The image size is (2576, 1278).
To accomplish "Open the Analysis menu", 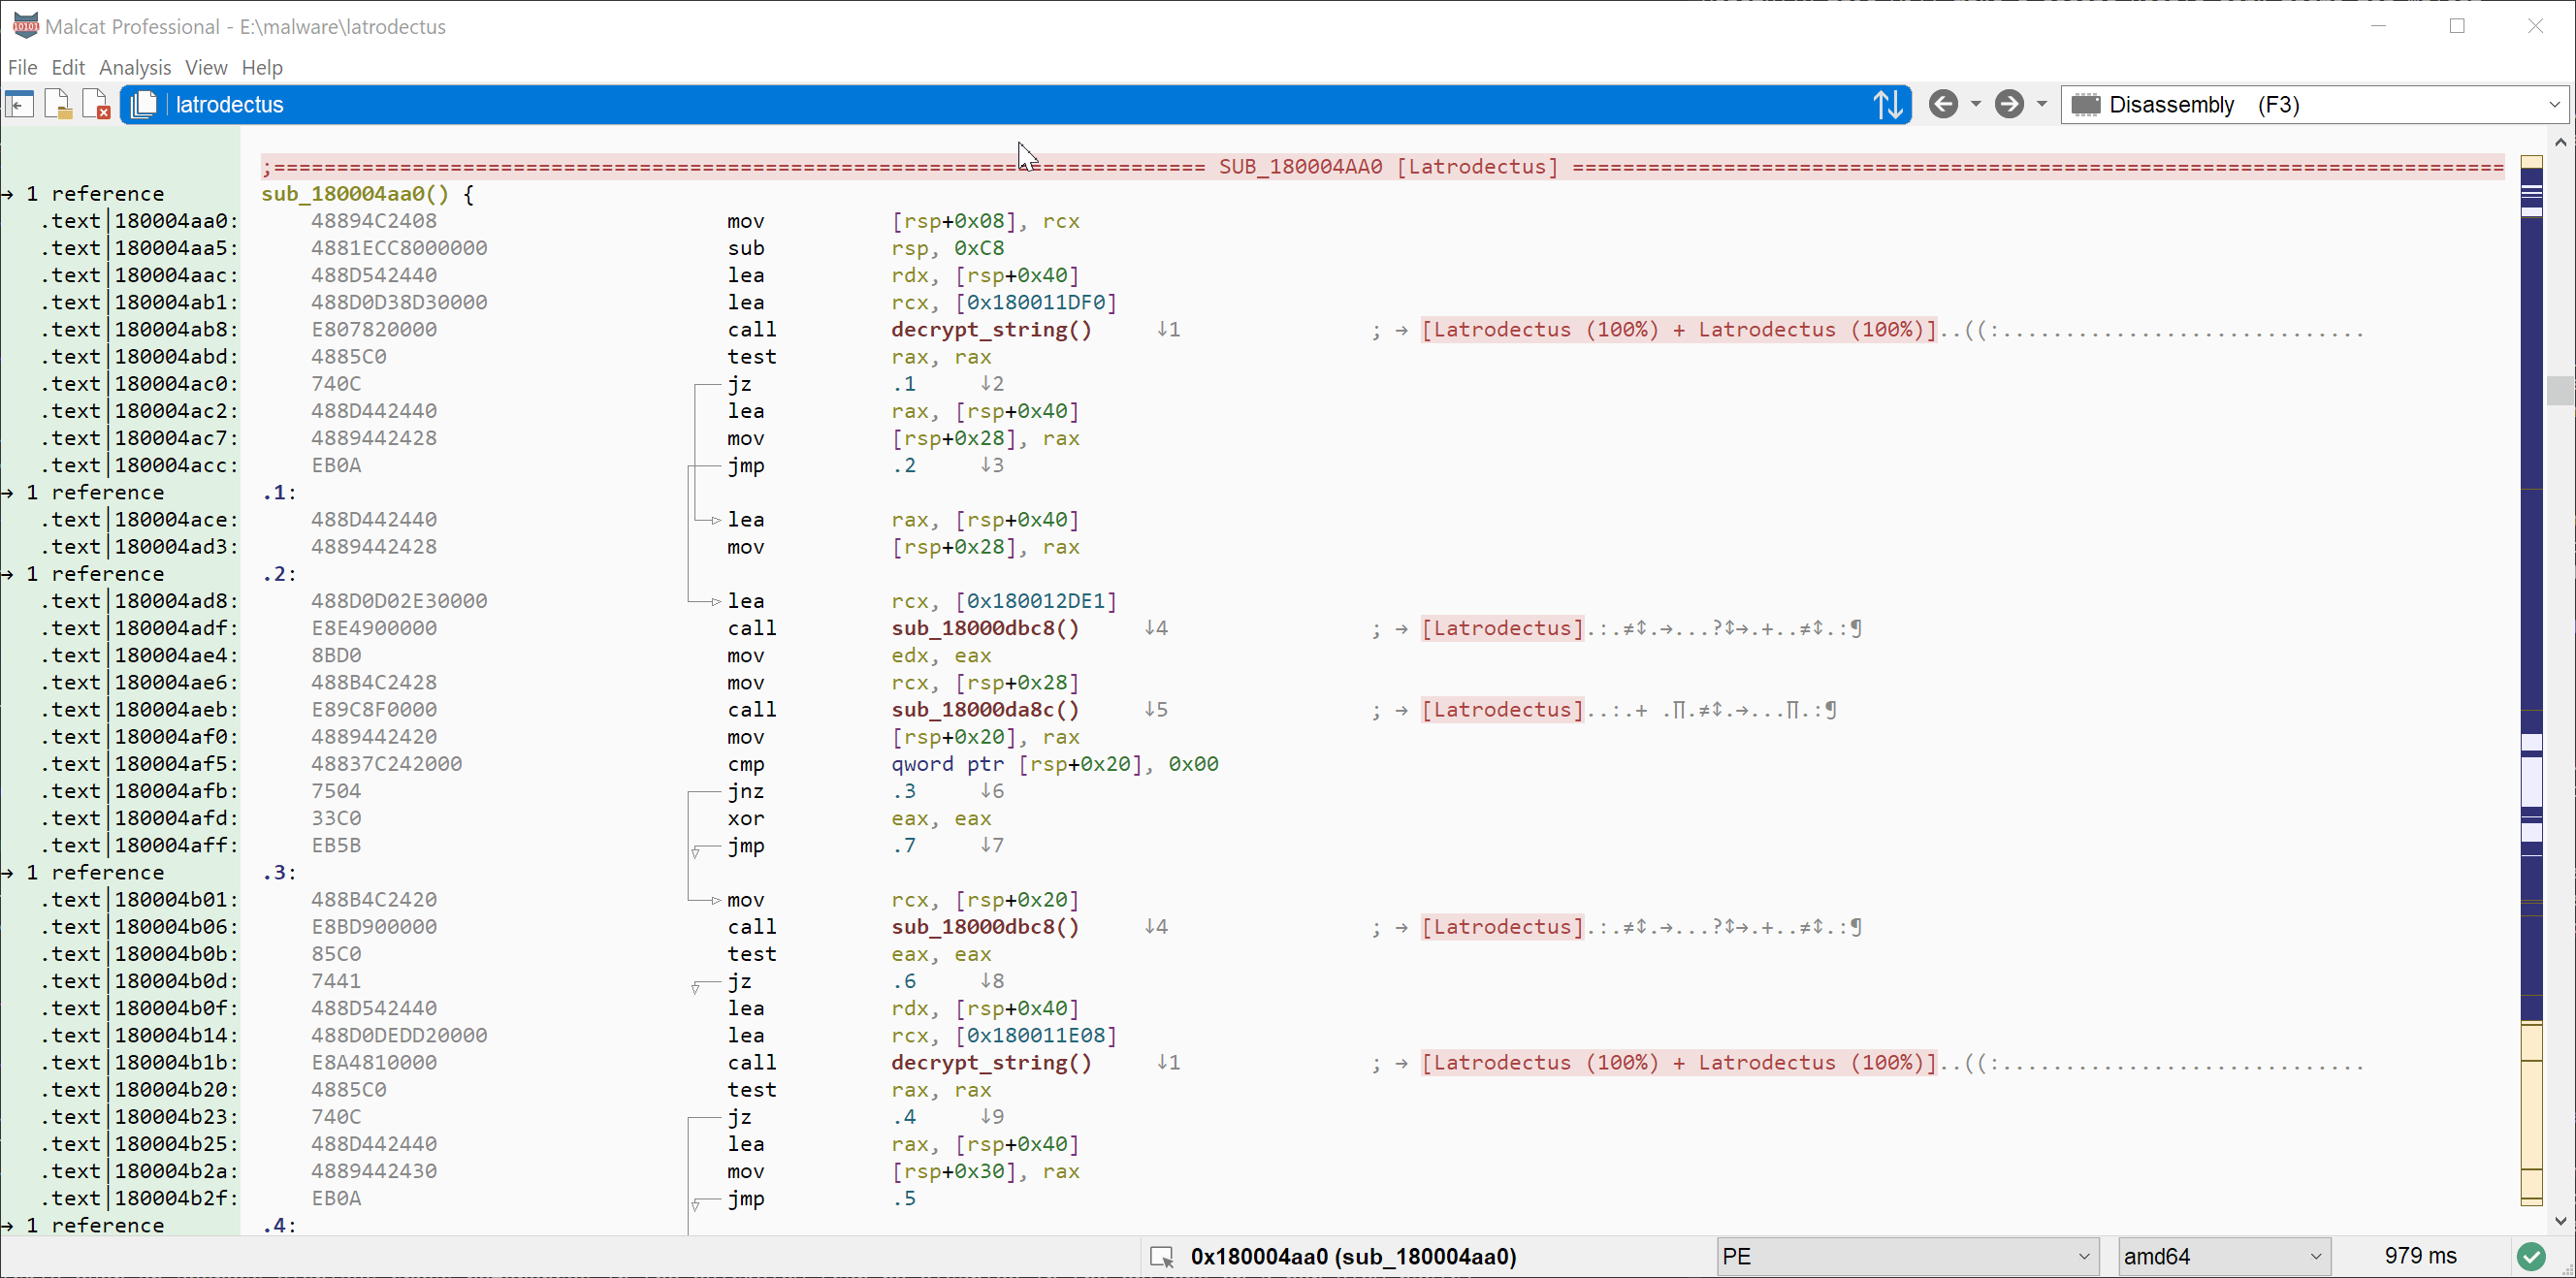I will [135, 67].
